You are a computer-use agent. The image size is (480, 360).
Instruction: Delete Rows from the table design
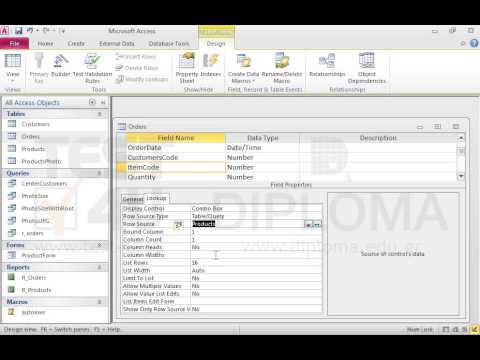click(x=137, y=68)
